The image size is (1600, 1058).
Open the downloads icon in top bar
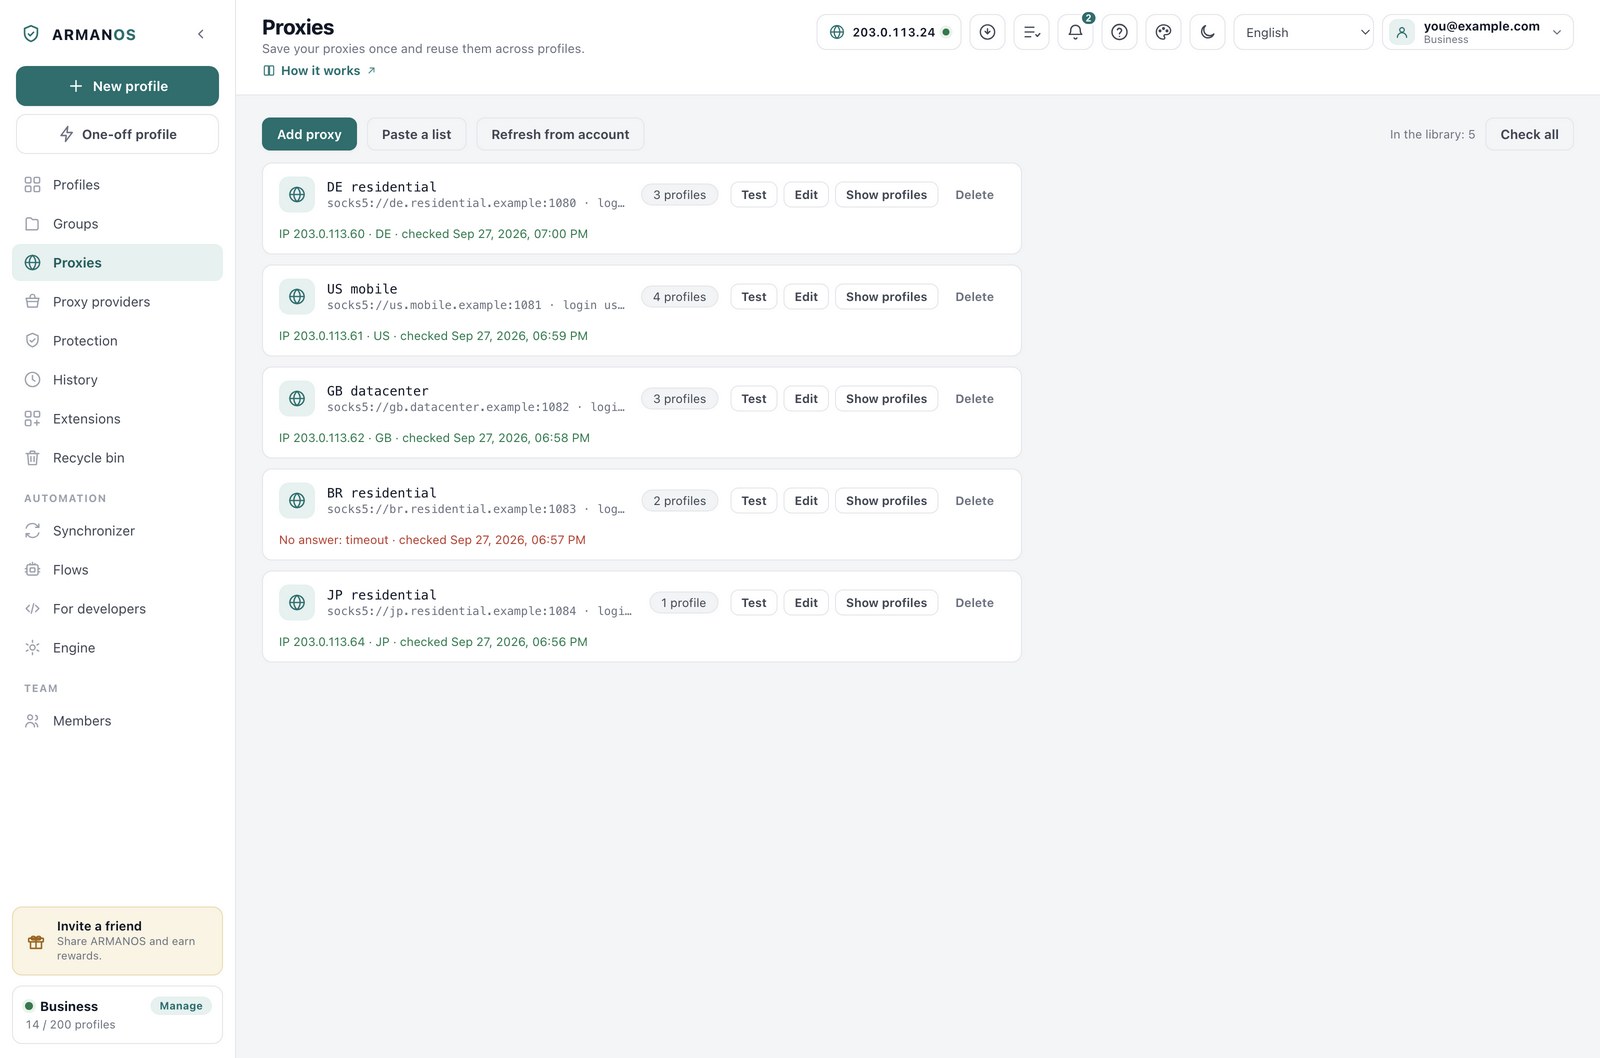[987, 32]
